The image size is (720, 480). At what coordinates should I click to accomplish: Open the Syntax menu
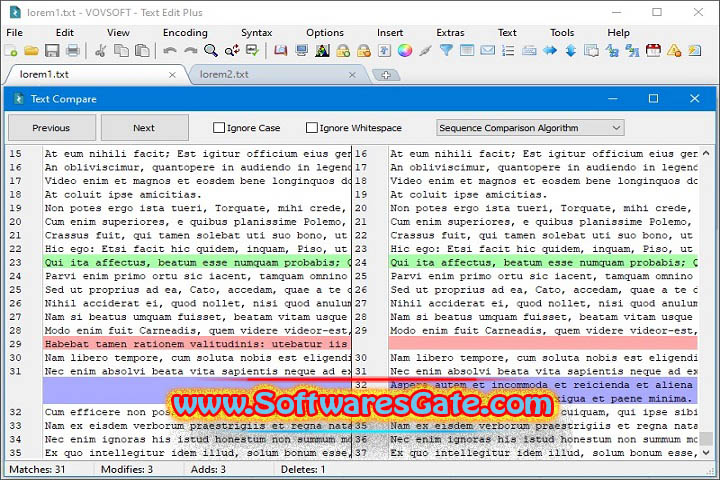coord(257,33)
